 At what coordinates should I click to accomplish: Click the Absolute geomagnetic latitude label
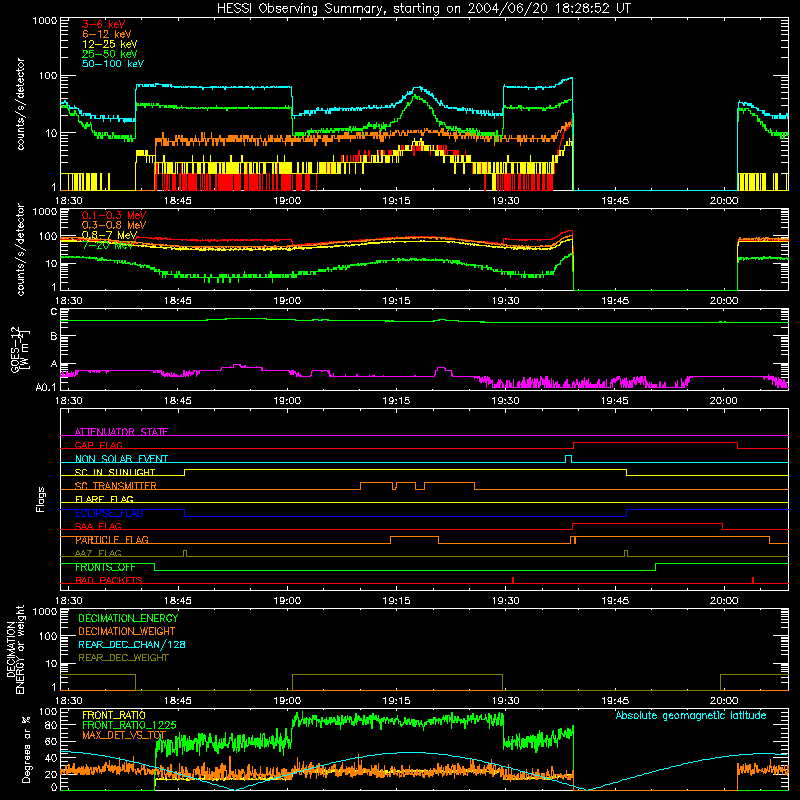pos(691,715)
